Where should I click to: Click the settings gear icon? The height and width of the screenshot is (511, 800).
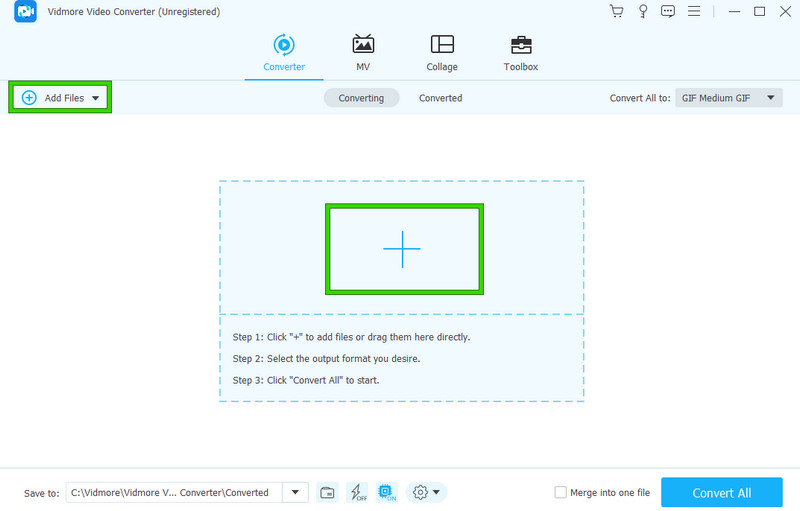pyautogui.click(x=421, y=492)
